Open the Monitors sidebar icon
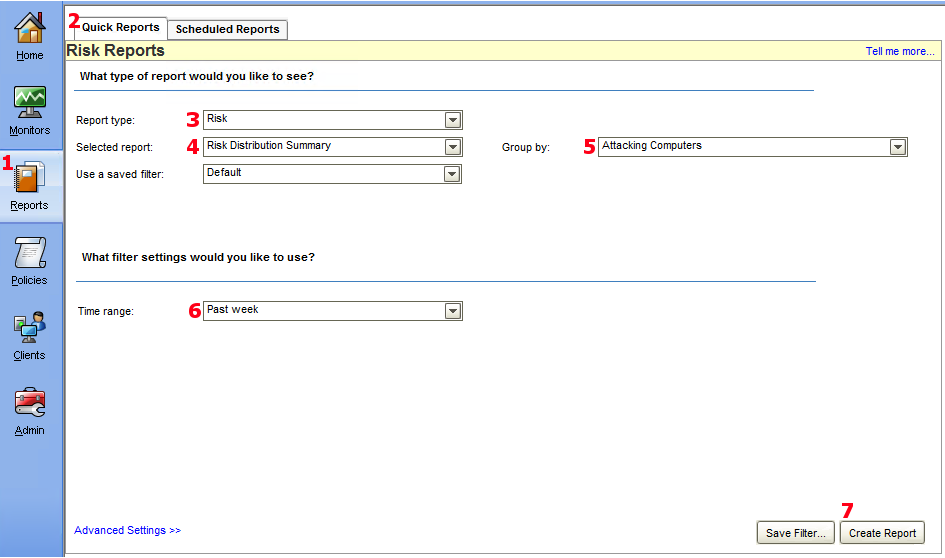Image resolution: width=945 pixels, height=558 pixels. point(30,102)
